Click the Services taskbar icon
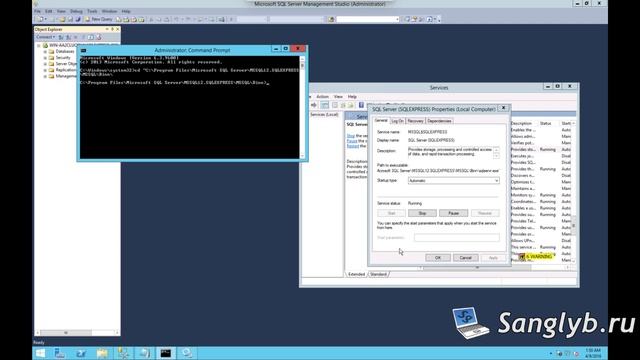 click(x=187, y=353)
